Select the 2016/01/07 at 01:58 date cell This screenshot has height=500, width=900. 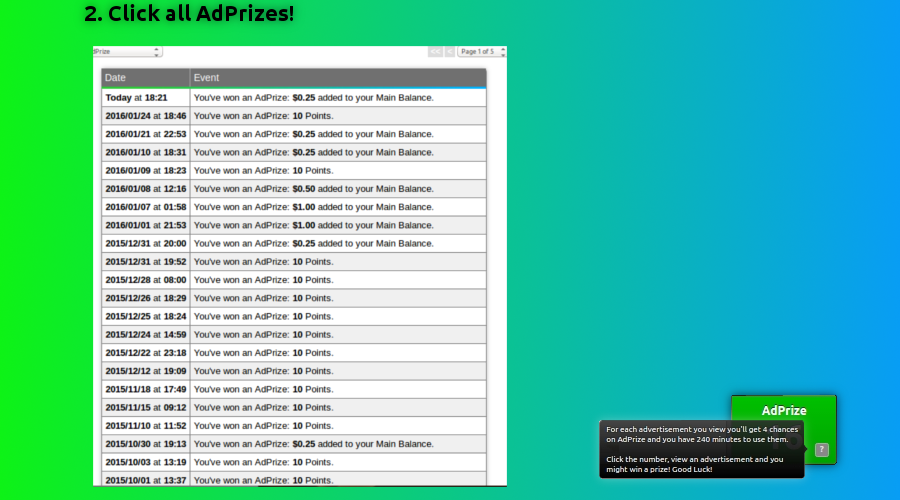click(x=146, y=207)
